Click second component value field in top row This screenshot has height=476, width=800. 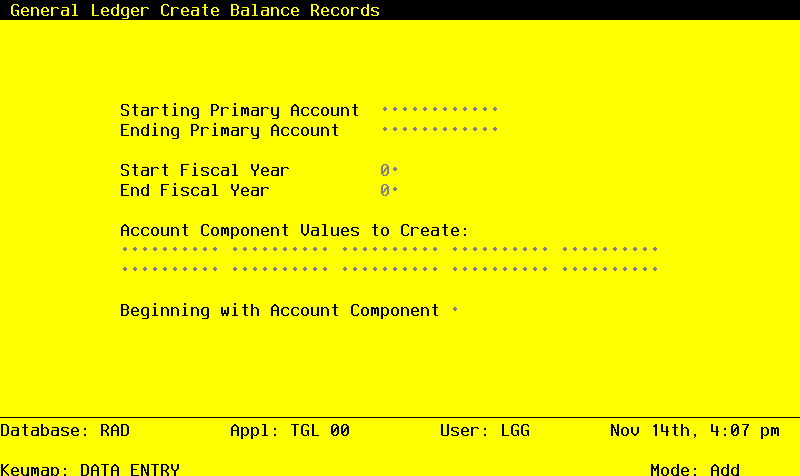coord(280,249)
